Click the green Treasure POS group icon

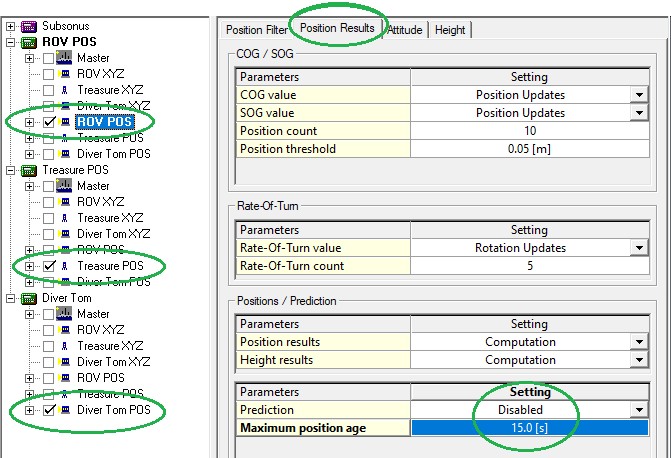(x=29, y=170)
